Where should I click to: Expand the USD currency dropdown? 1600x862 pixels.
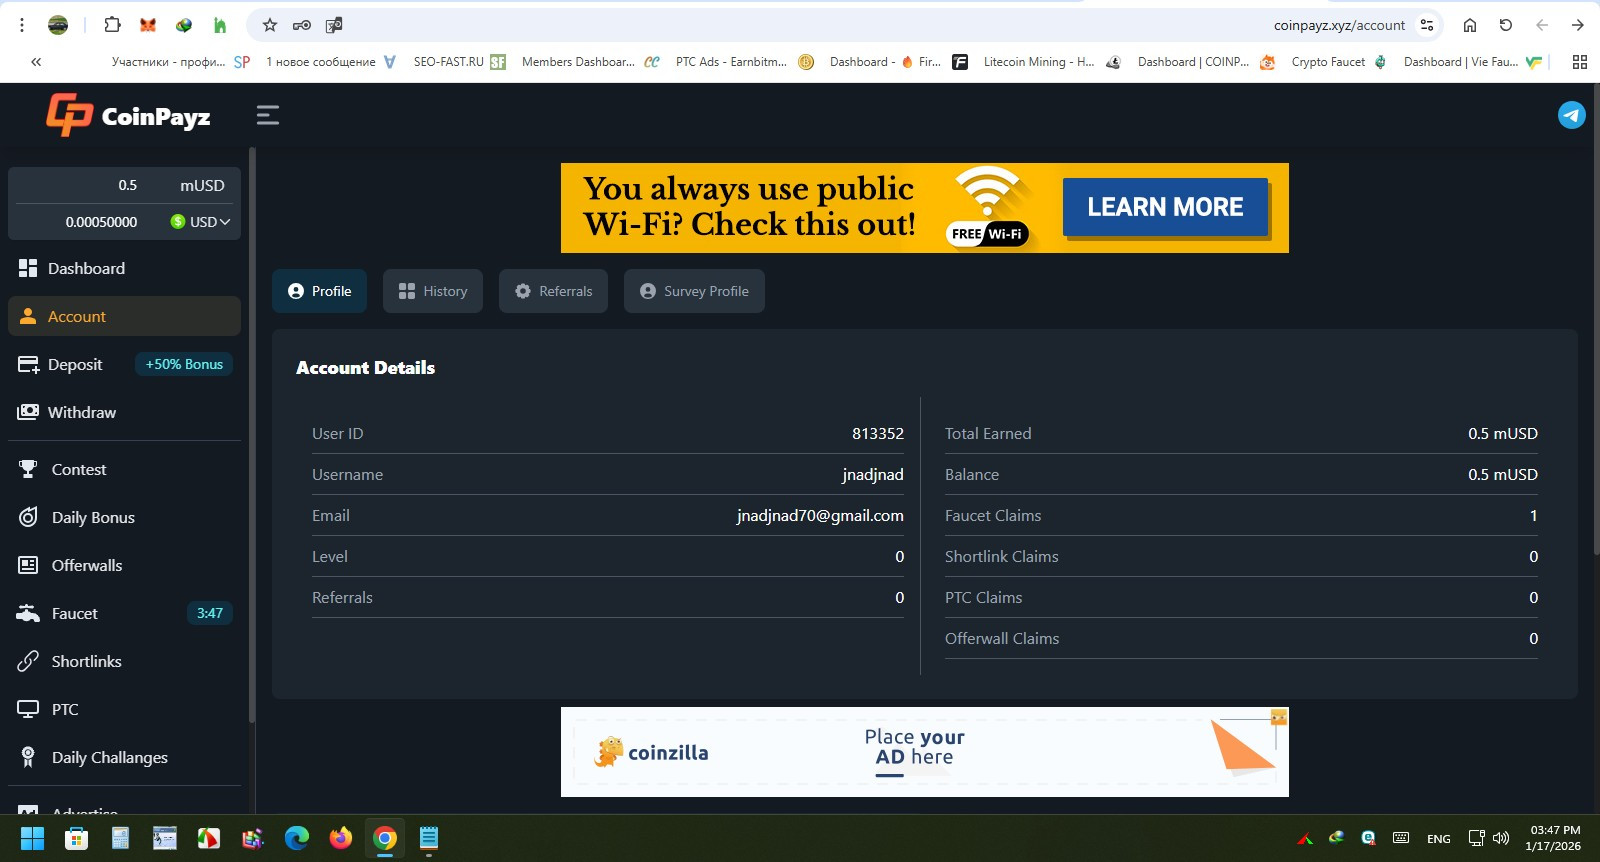[201, 222]
